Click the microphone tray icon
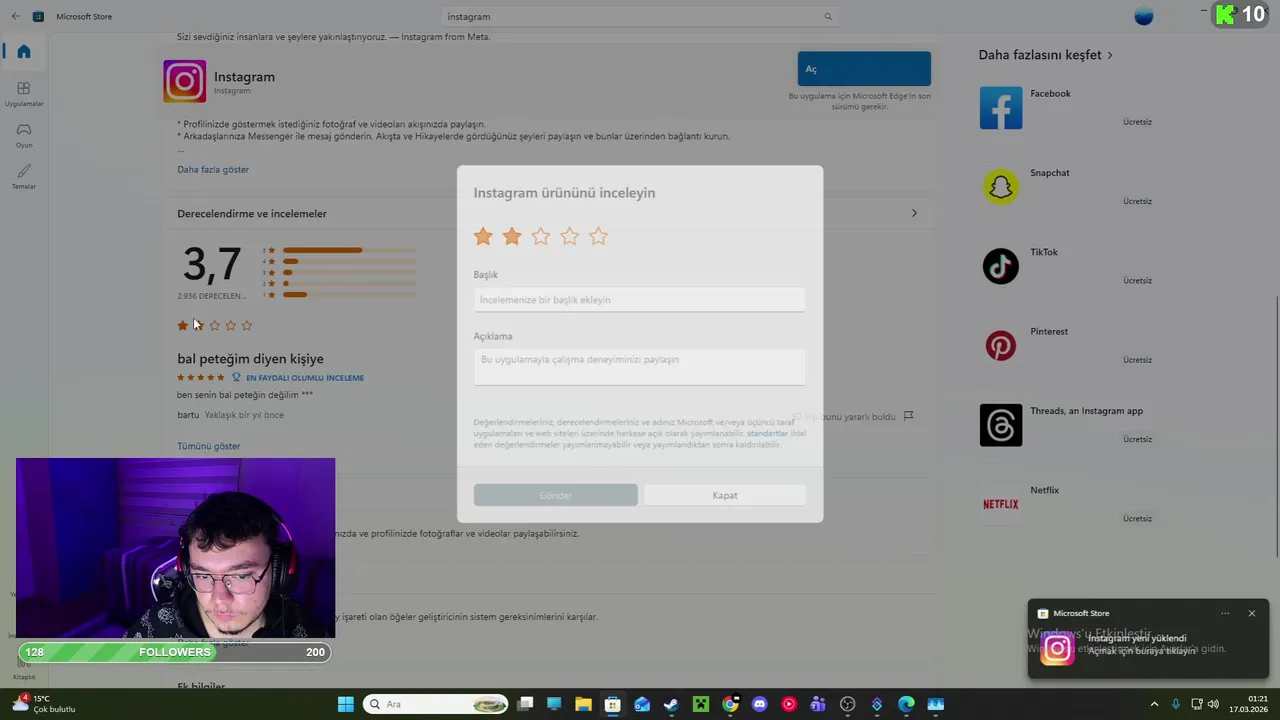 click(1175, 704)
